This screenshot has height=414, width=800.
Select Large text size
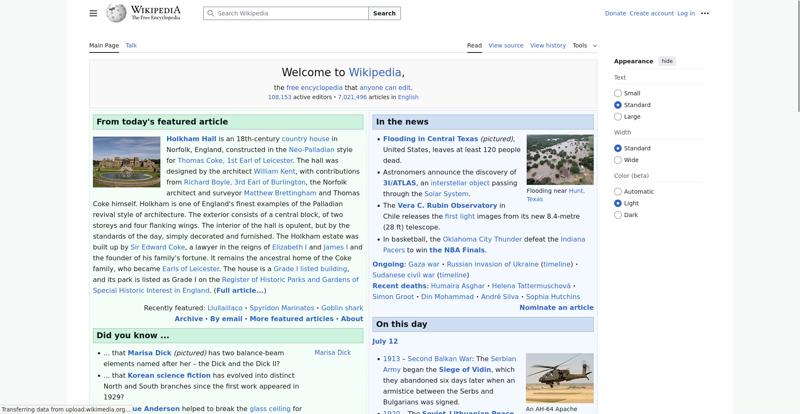coord(618,117)
